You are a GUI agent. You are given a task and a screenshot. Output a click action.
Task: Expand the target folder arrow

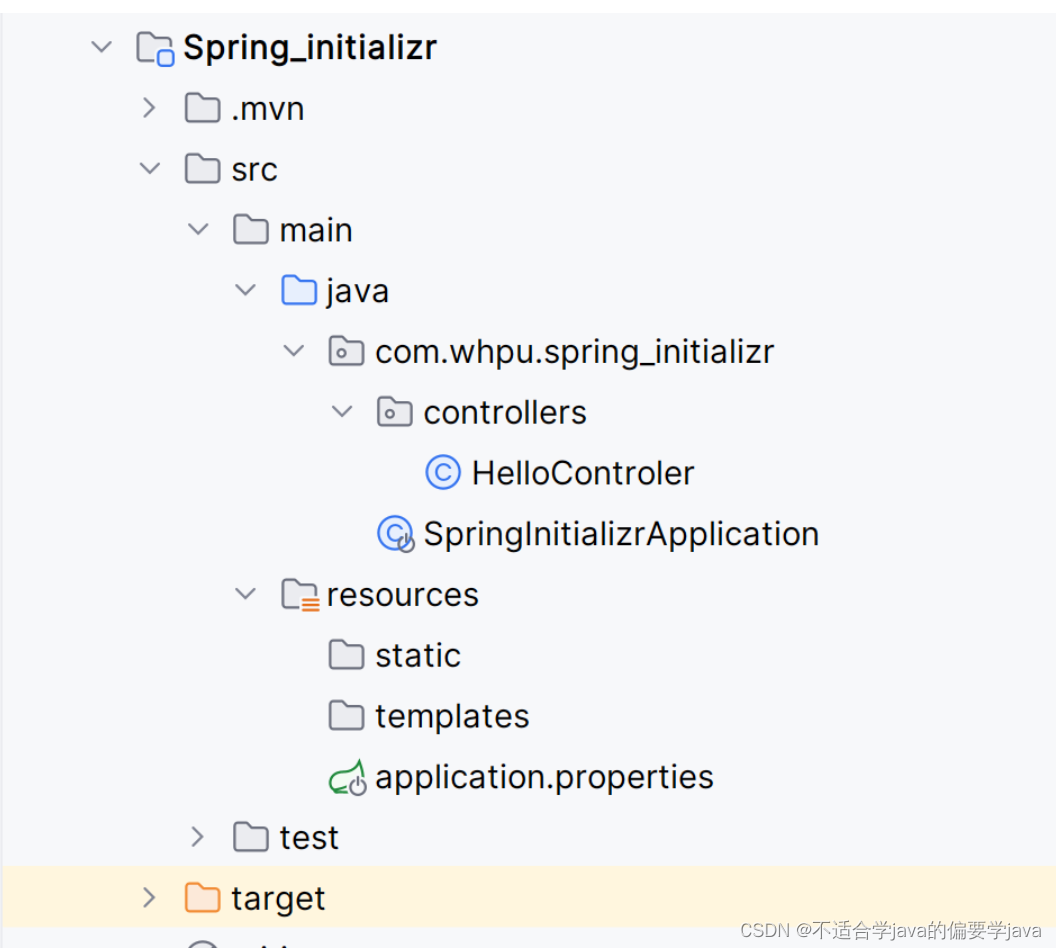click(150, 897)
